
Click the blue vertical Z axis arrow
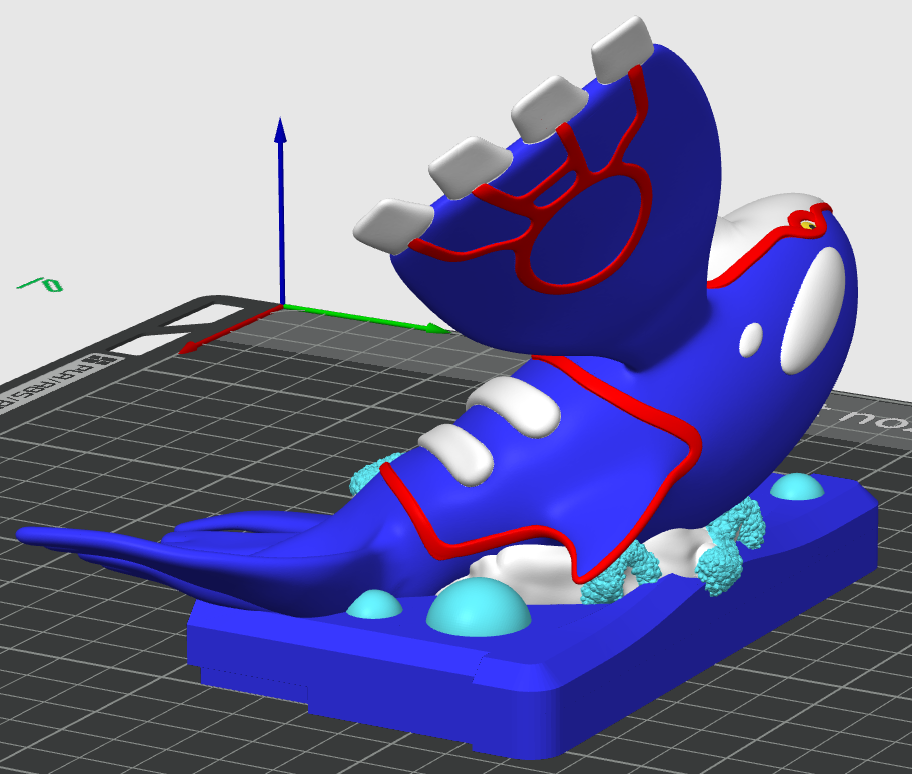point(281,211)
